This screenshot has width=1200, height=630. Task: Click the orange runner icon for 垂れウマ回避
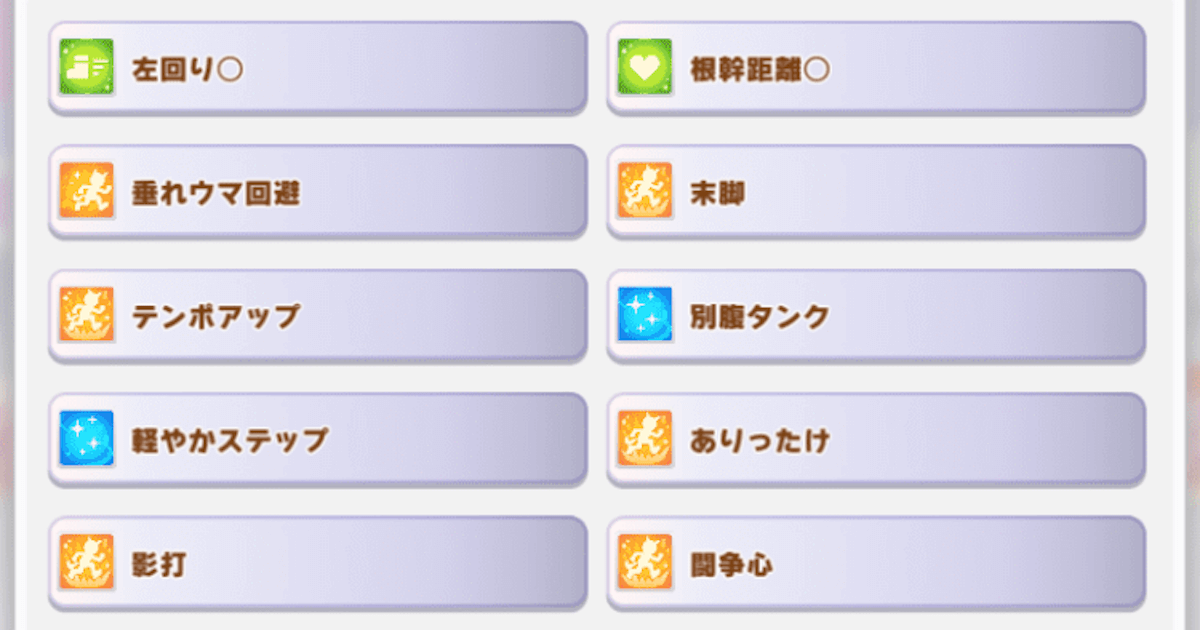pos(86,191)
